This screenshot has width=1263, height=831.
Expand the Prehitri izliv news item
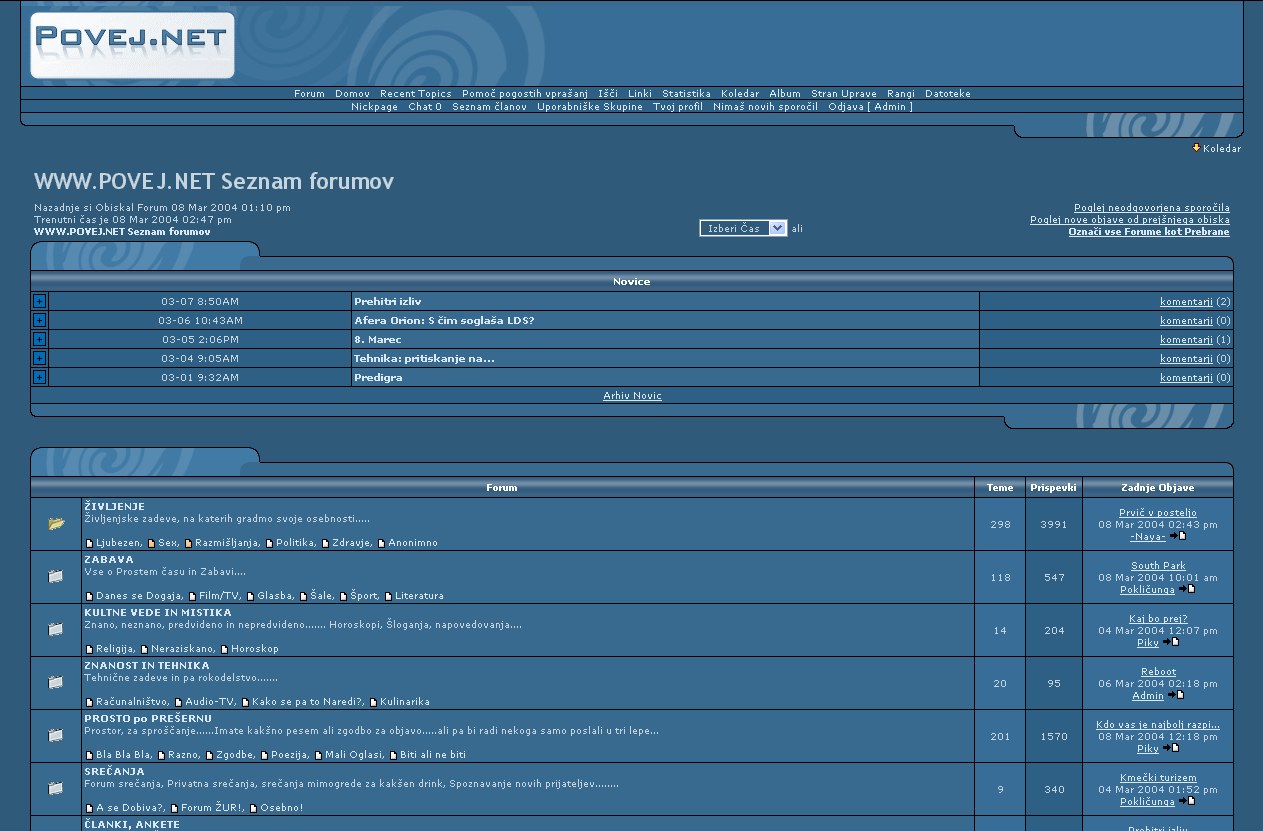pos(40,301)
